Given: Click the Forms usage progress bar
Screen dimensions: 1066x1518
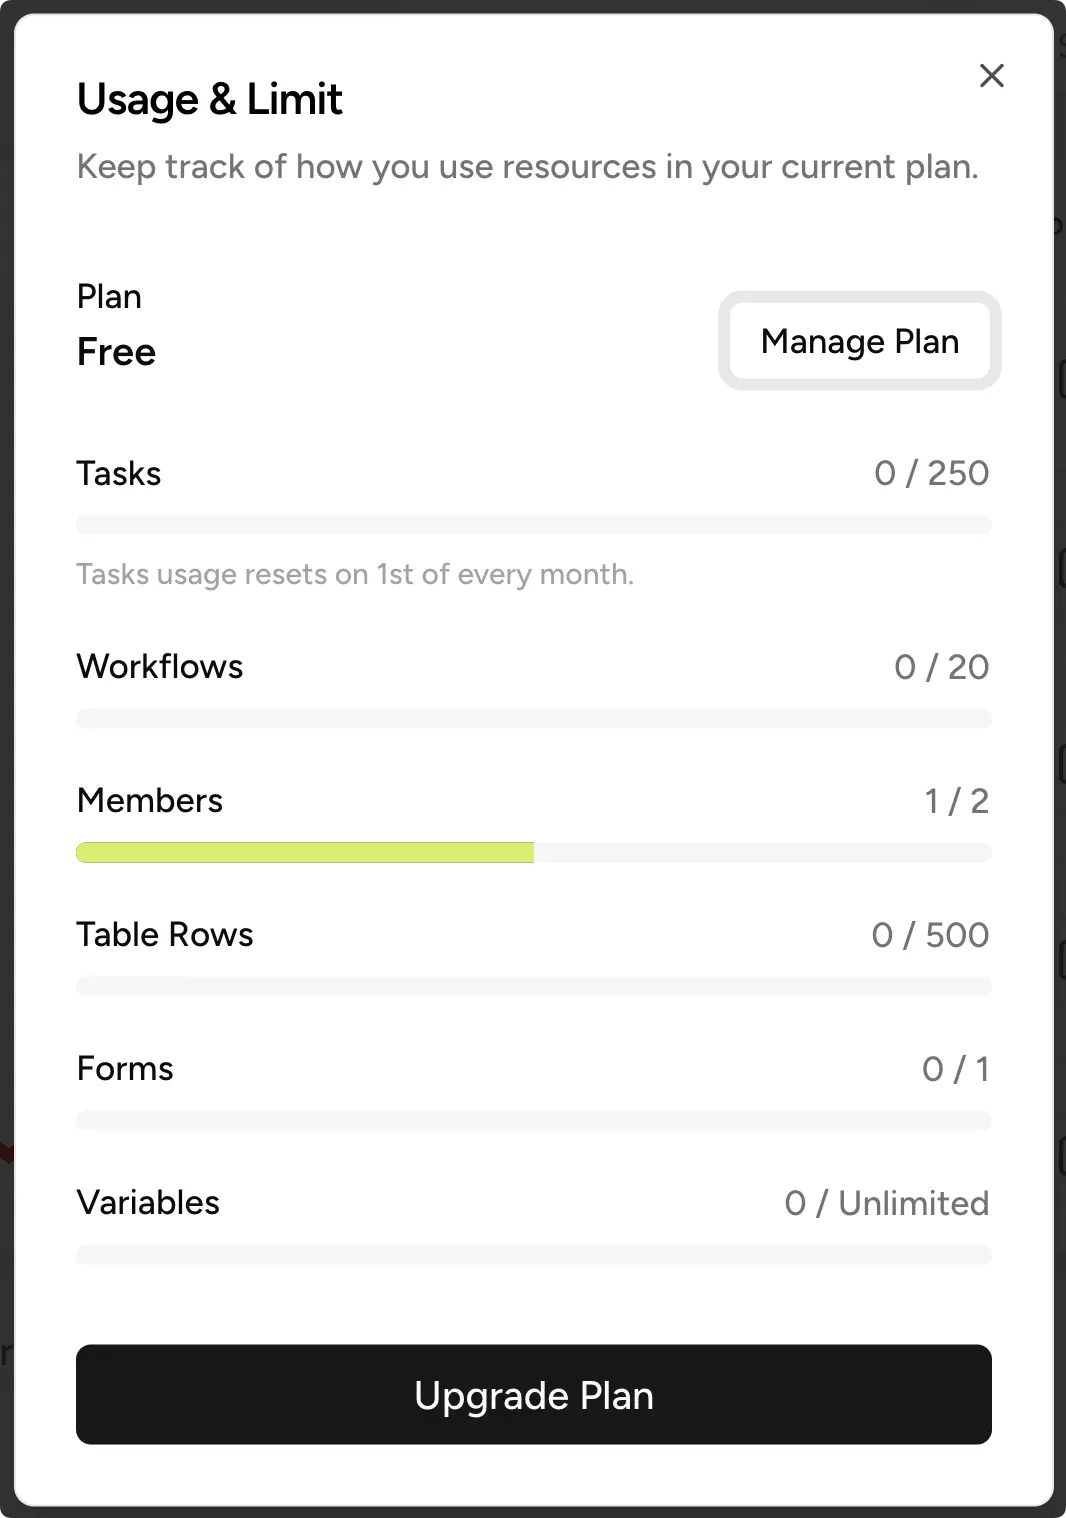Looking at the screenshot, I should tap(534, 1120).
